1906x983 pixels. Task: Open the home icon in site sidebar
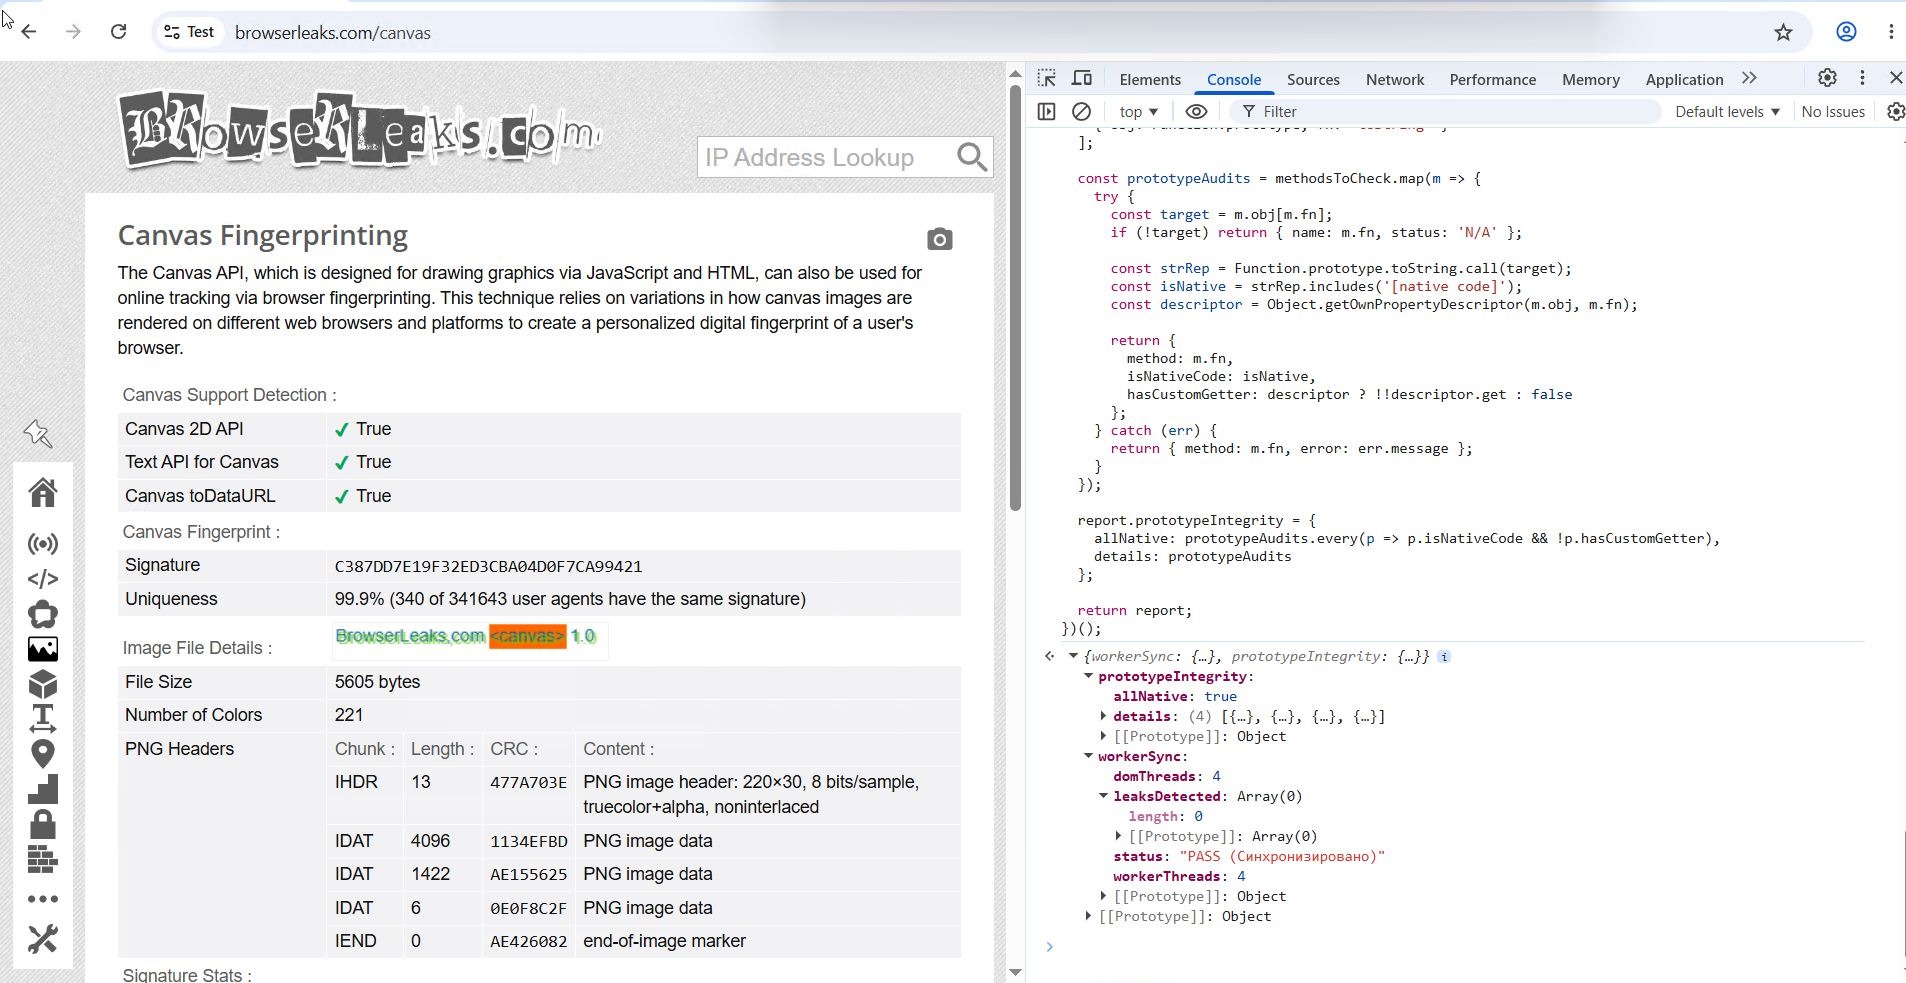(x=43, y=492)
